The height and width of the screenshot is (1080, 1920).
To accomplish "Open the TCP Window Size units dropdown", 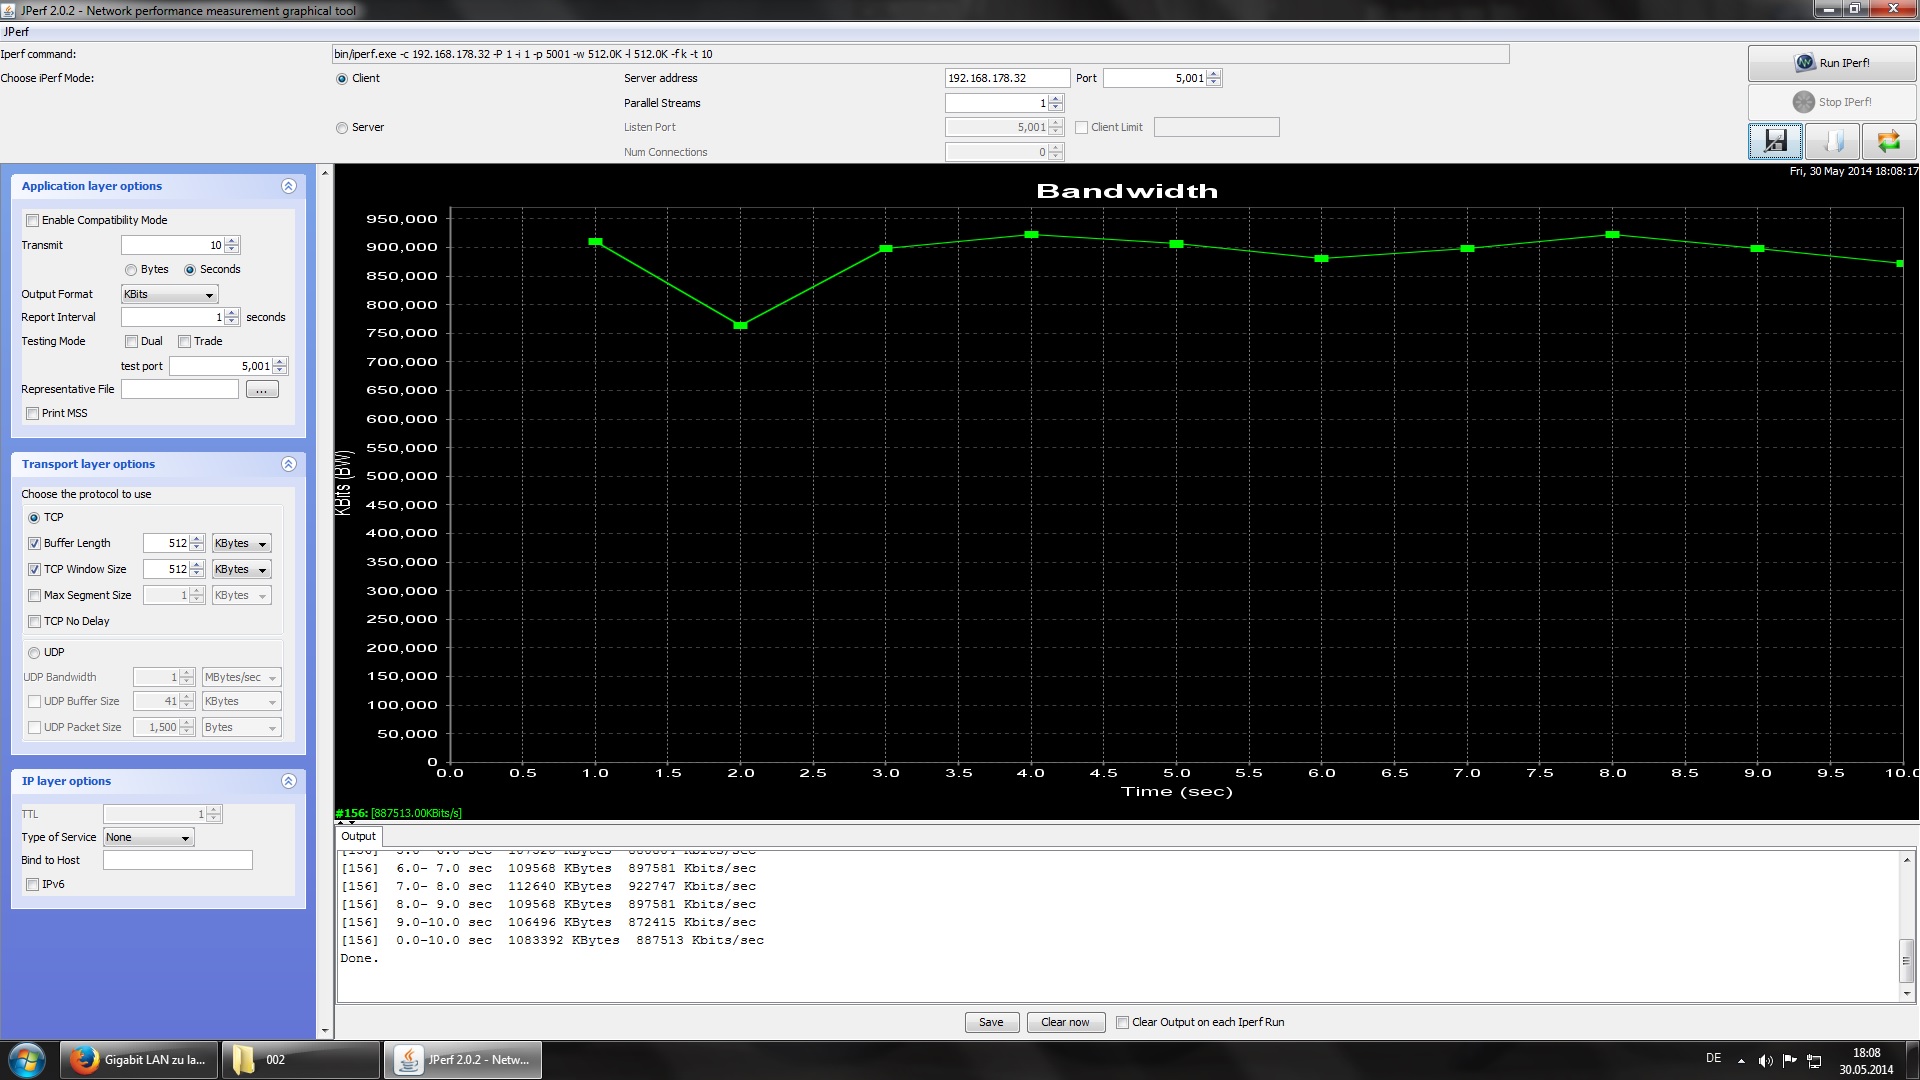I will (241, 570).
